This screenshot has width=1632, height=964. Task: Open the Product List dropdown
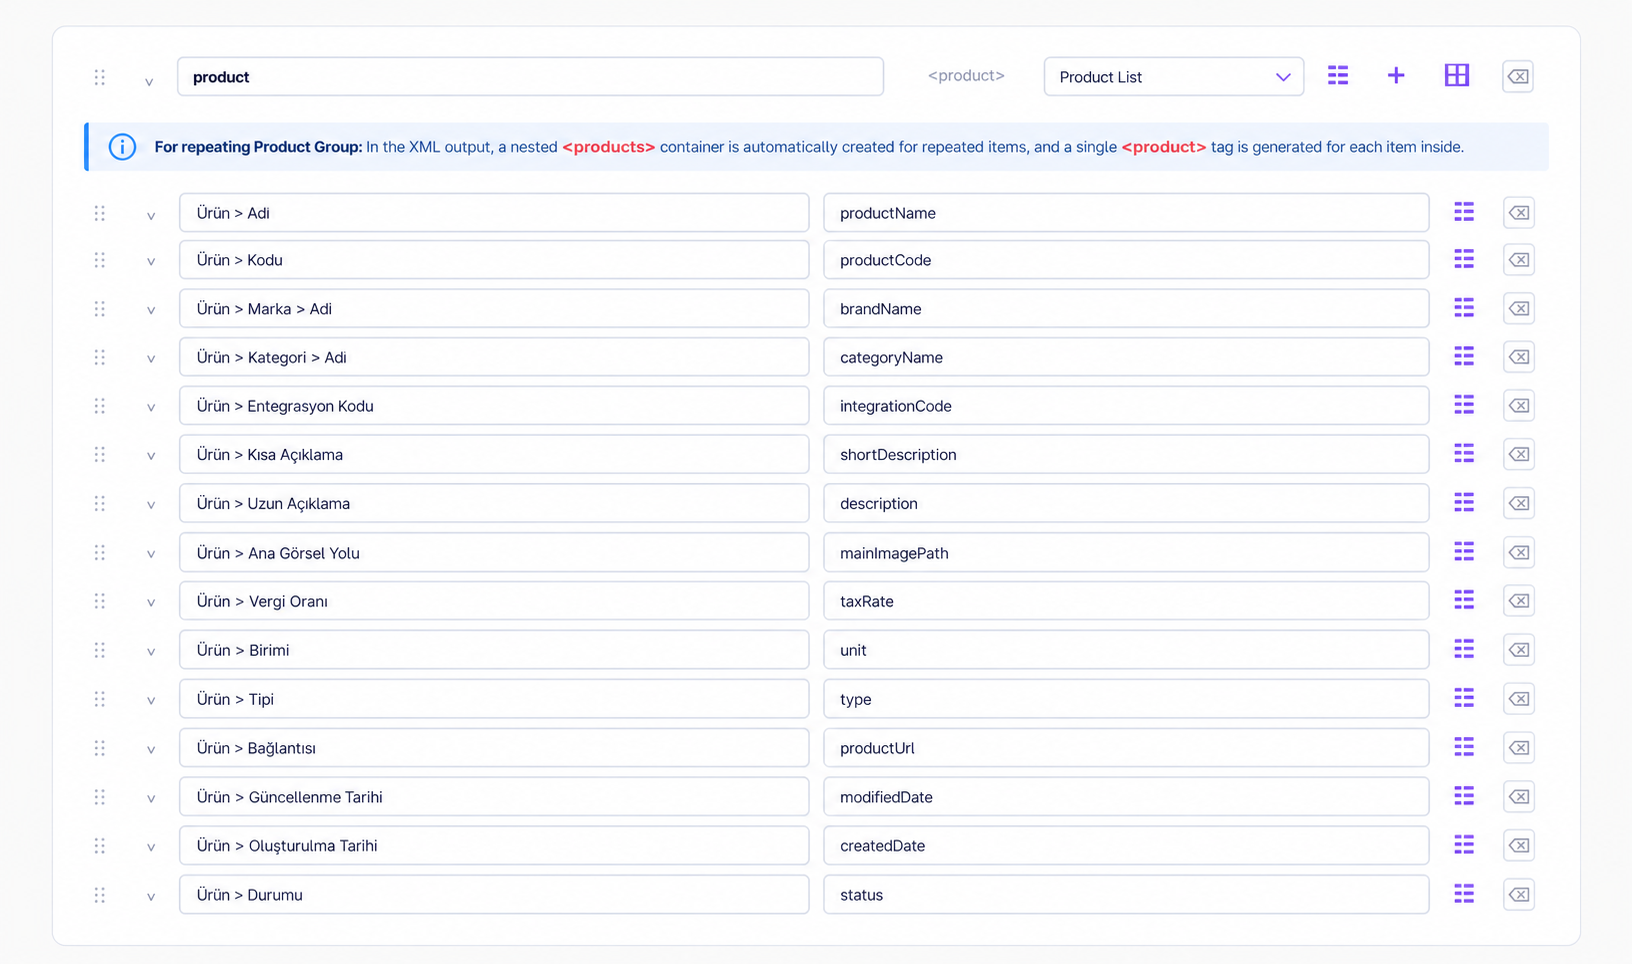[x=1174, y=77]
